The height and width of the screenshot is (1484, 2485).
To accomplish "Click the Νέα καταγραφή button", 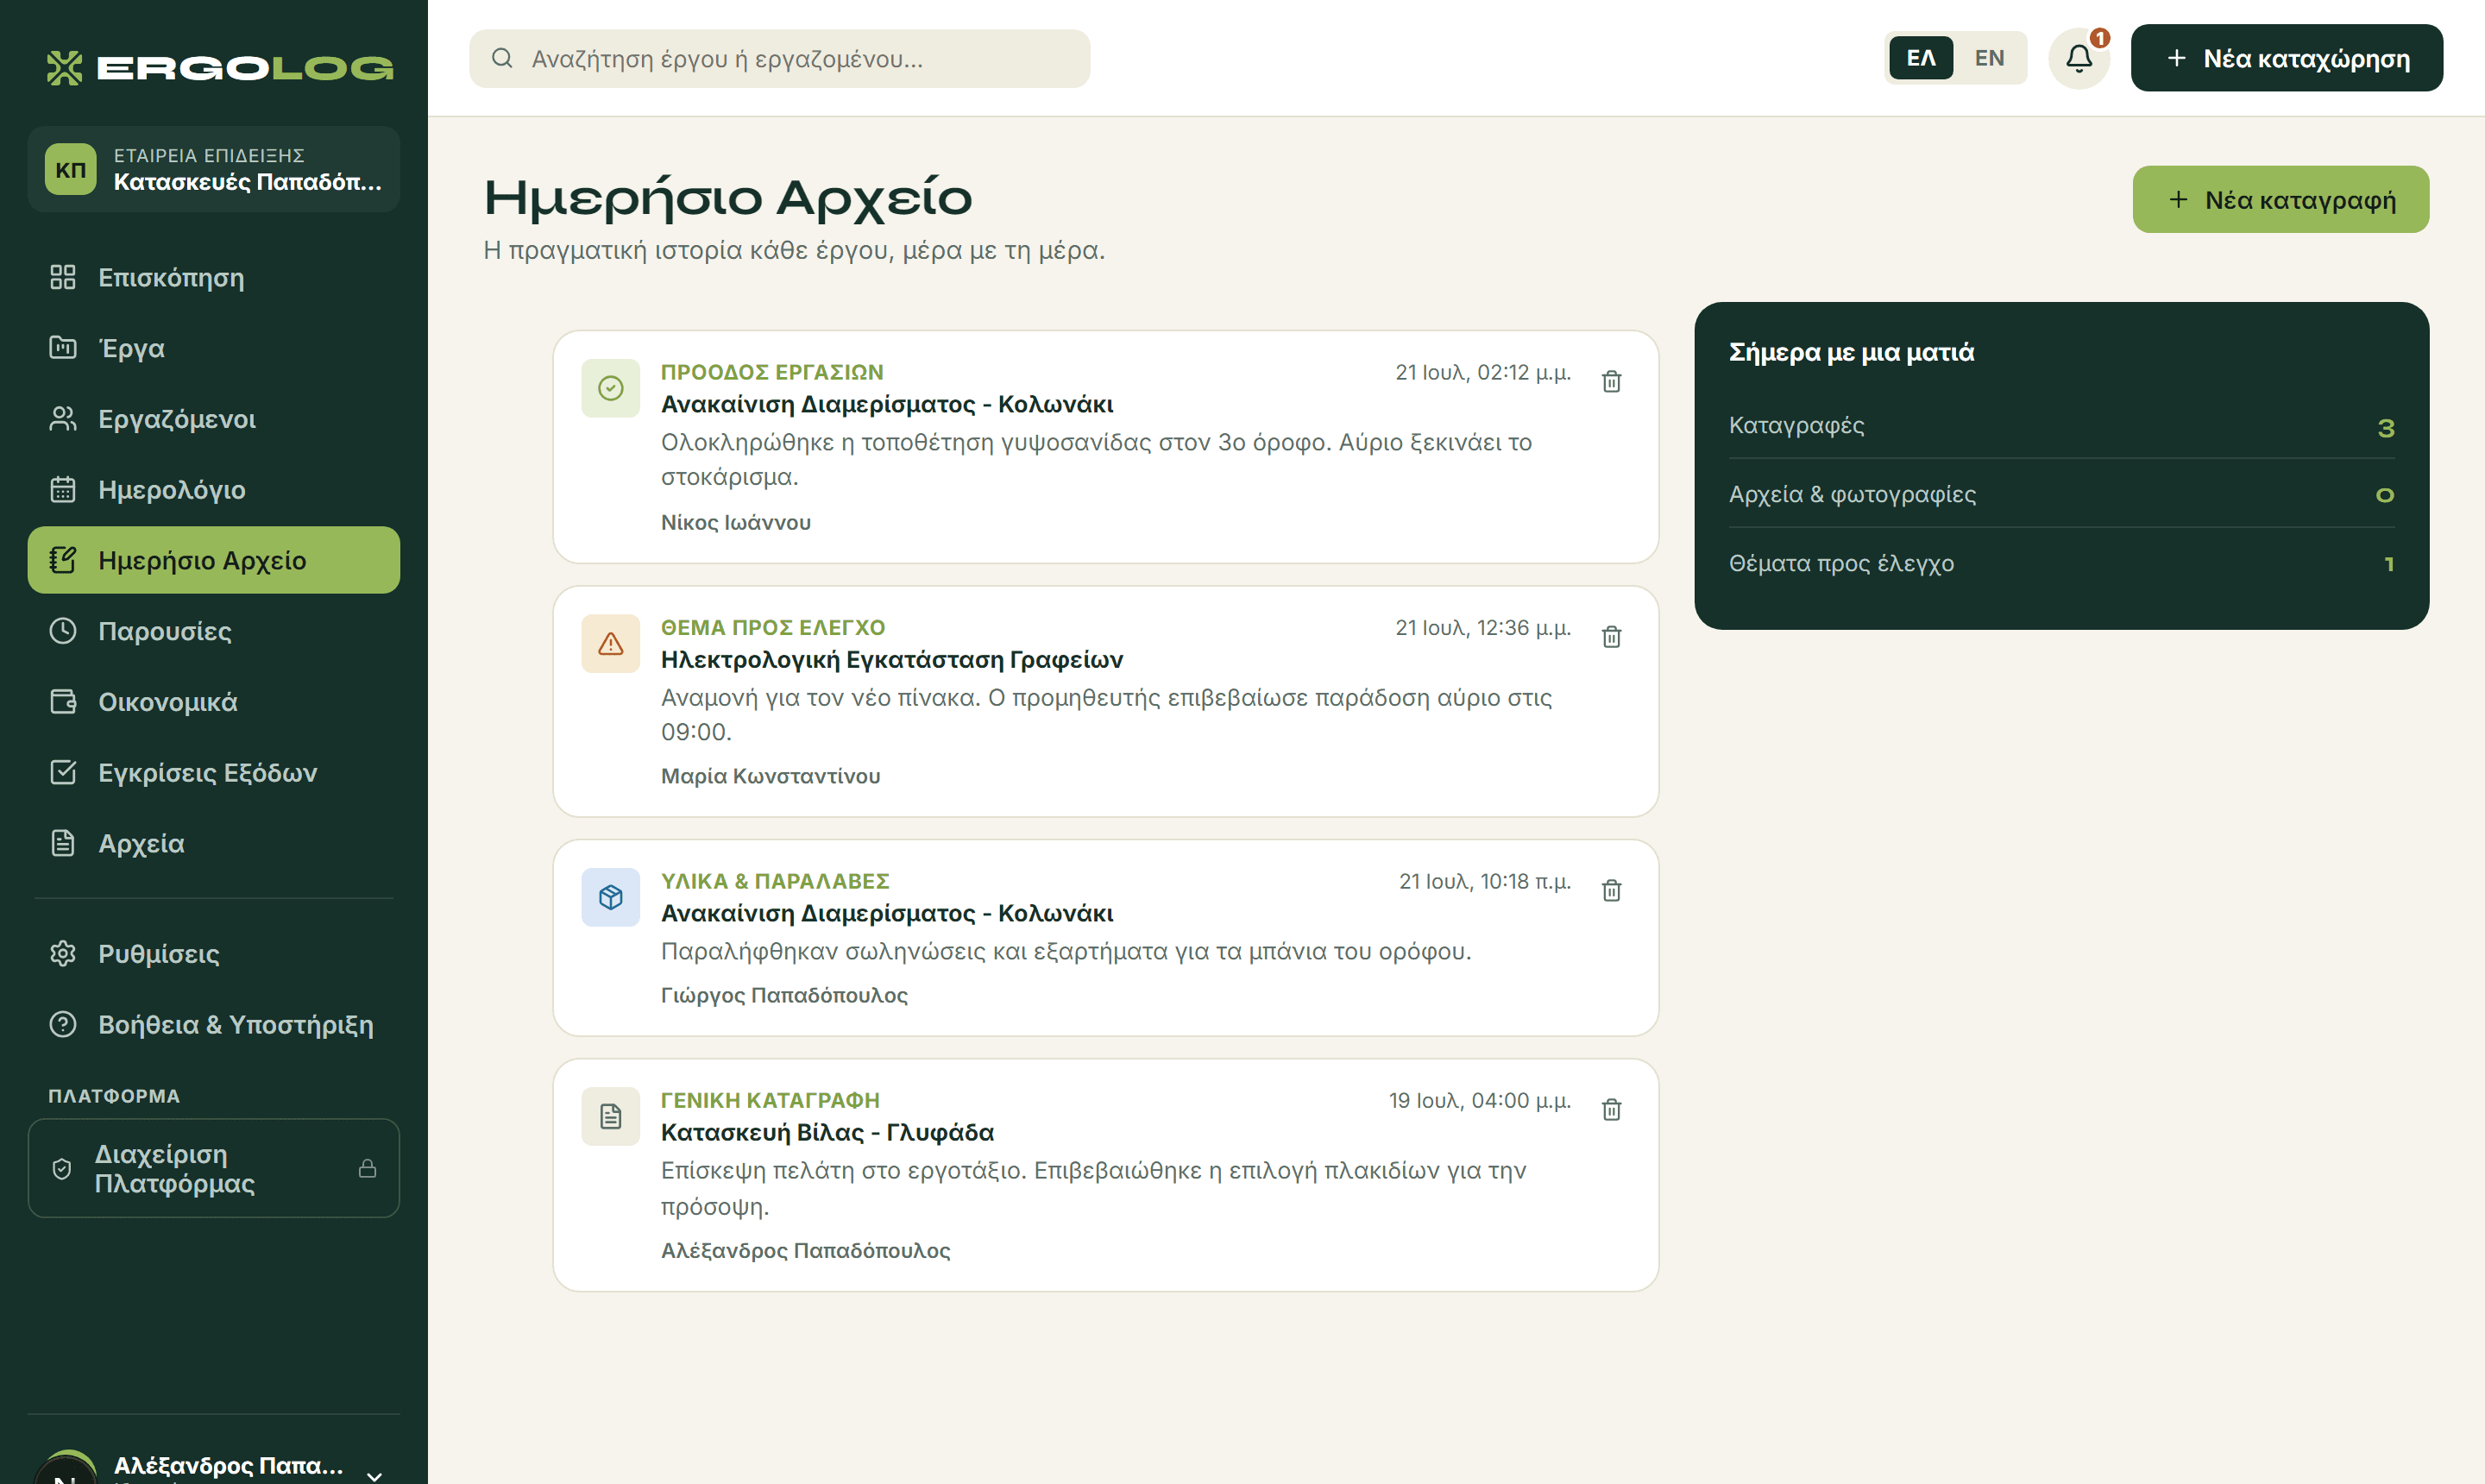I will [x=2280, y=199].
